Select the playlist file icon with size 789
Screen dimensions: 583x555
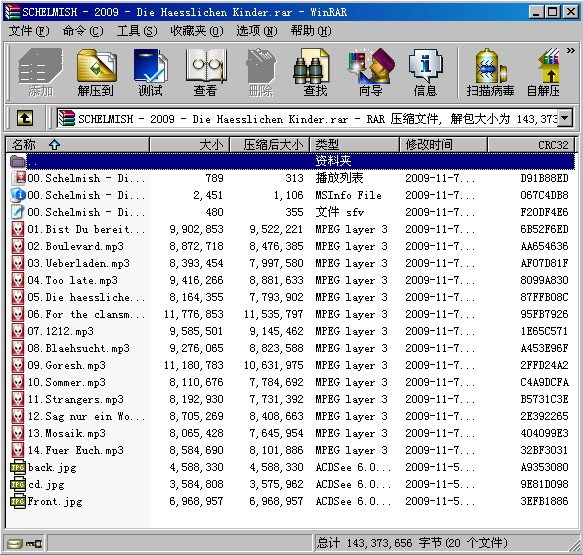pyautogui.click(x=18, y=178)
